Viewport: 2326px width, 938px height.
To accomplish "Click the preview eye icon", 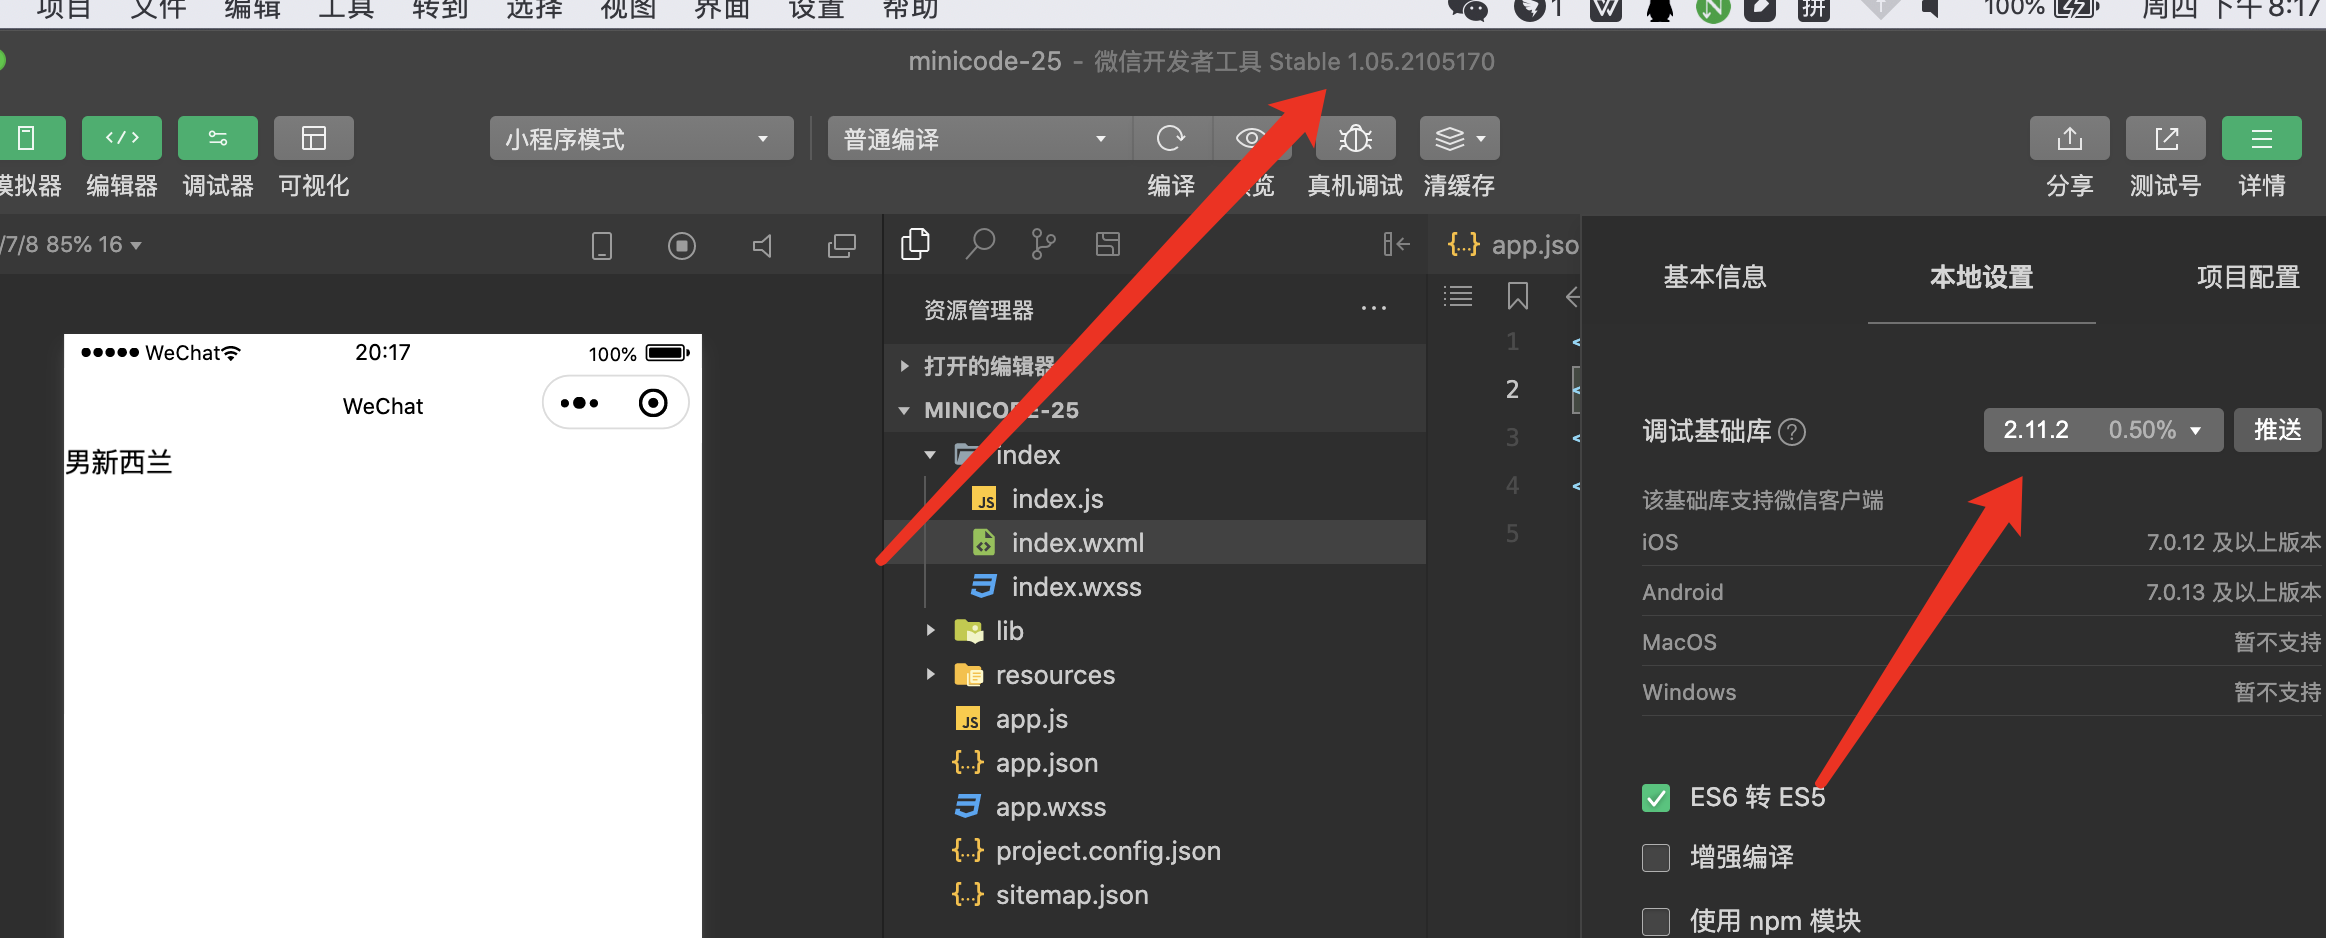I will 1251,138.
